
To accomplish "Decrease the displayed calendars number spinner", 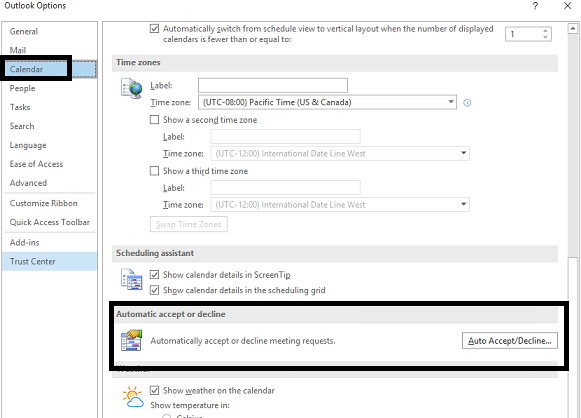I will coord(545,37).
